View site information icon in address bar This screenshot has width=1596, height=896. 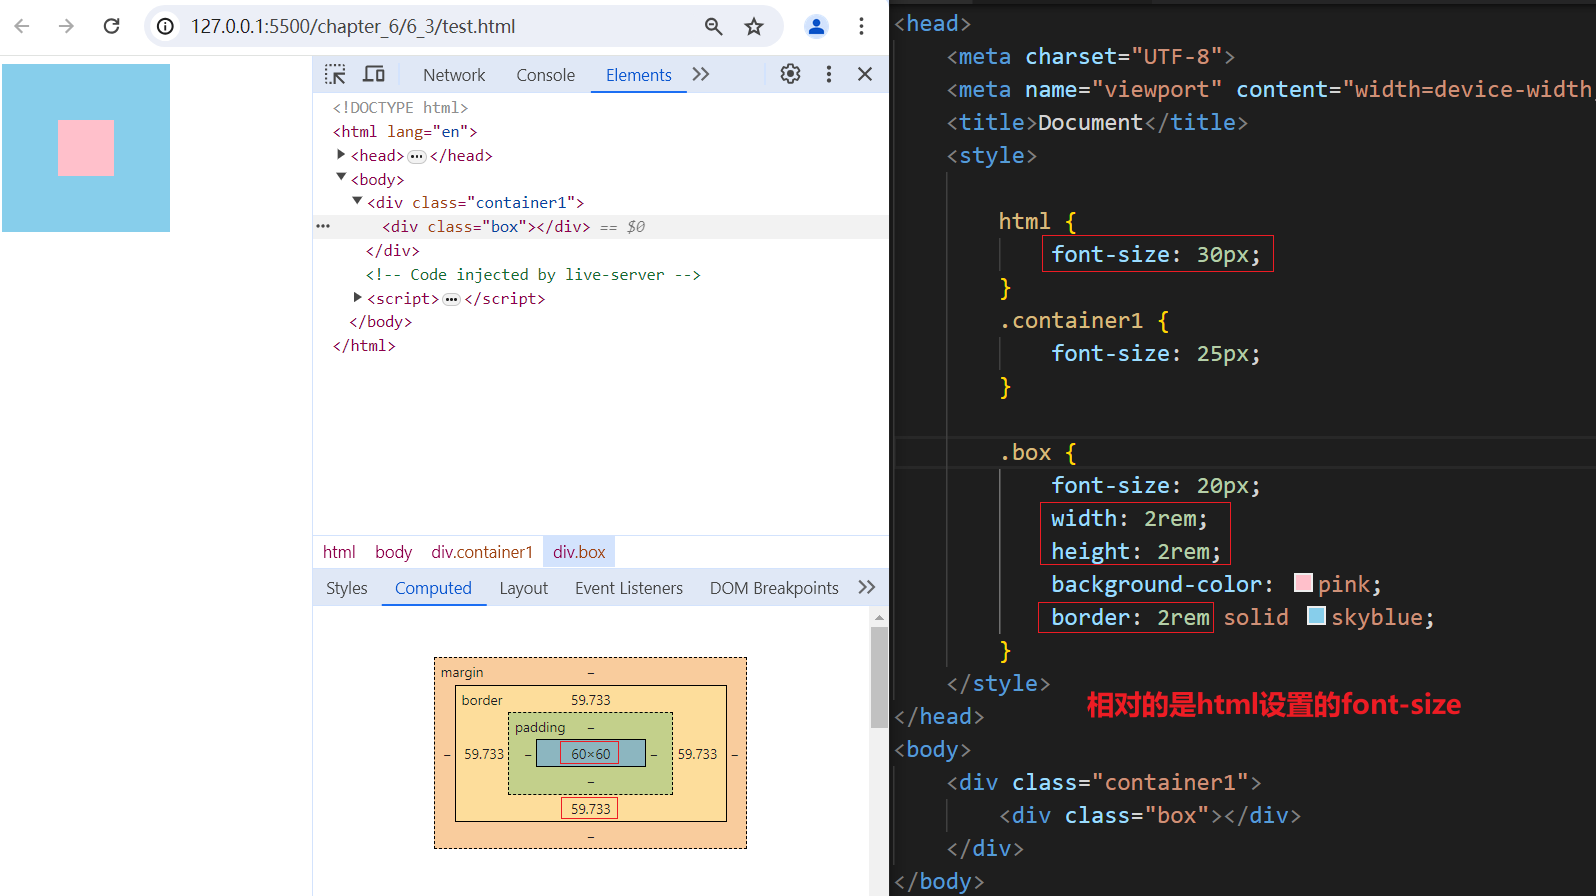pyautogui.click(x=166, y=26)
